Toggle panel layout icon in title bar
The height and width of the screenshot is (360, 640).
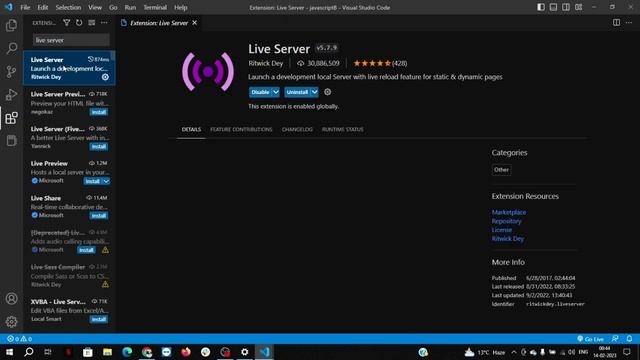pos(553,7)
